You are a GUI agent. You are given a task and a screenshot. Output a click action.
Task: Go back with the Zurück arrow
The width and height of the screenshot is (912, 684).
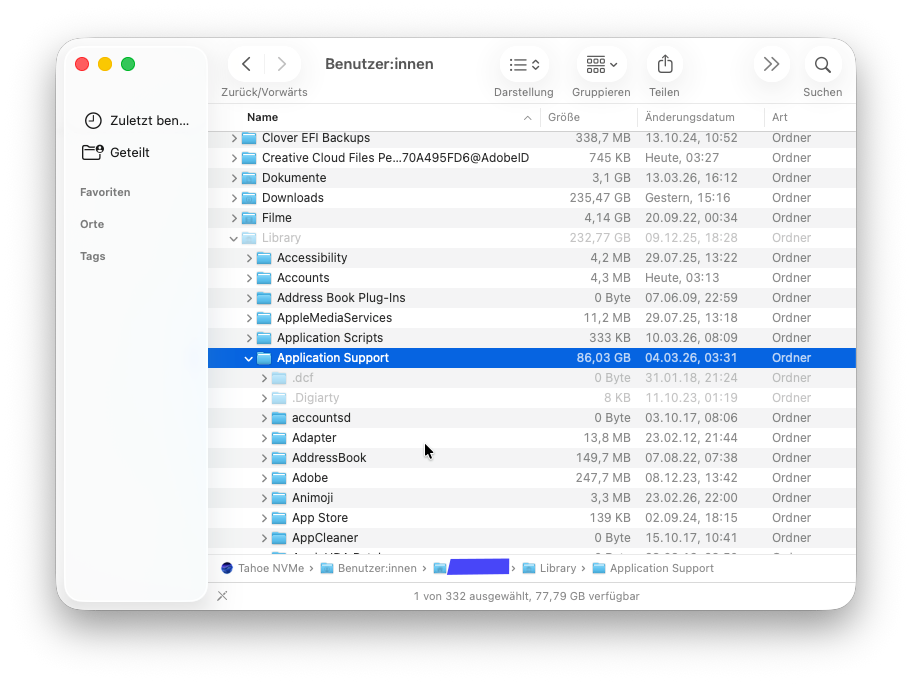pos(247,64)
